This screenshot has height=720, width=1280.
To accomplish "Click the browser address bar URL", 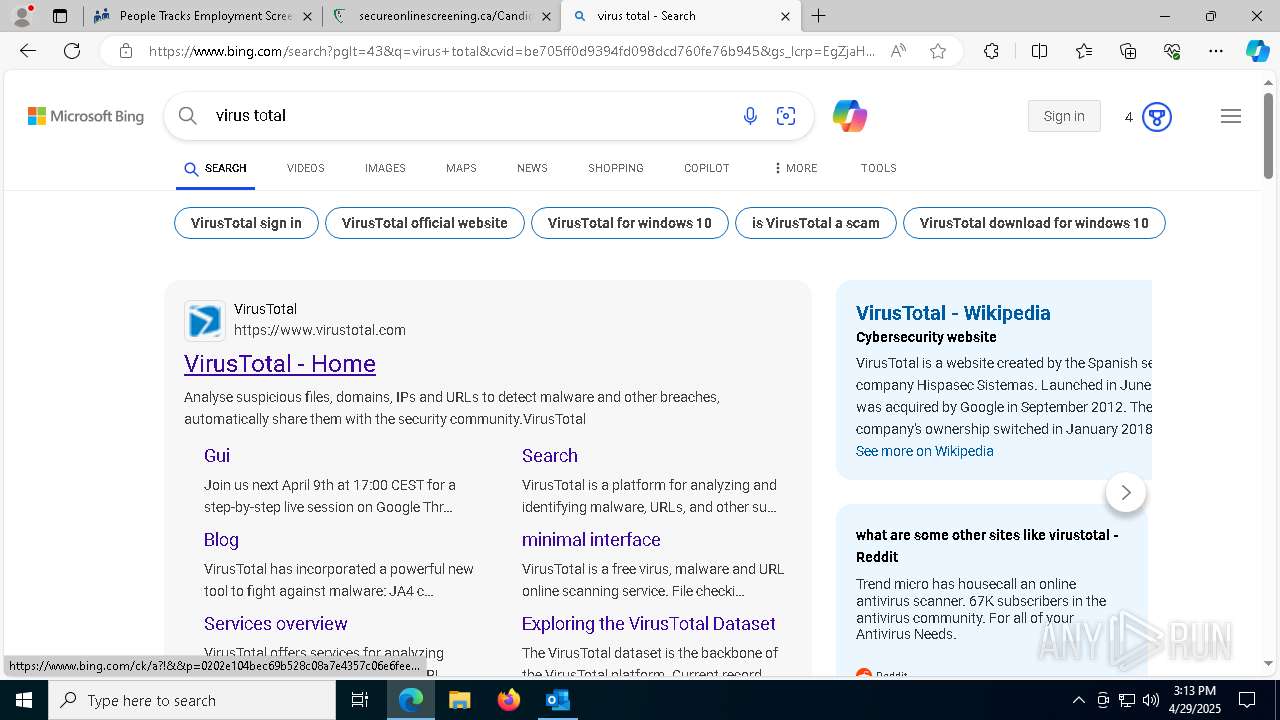I will point(511,51).
